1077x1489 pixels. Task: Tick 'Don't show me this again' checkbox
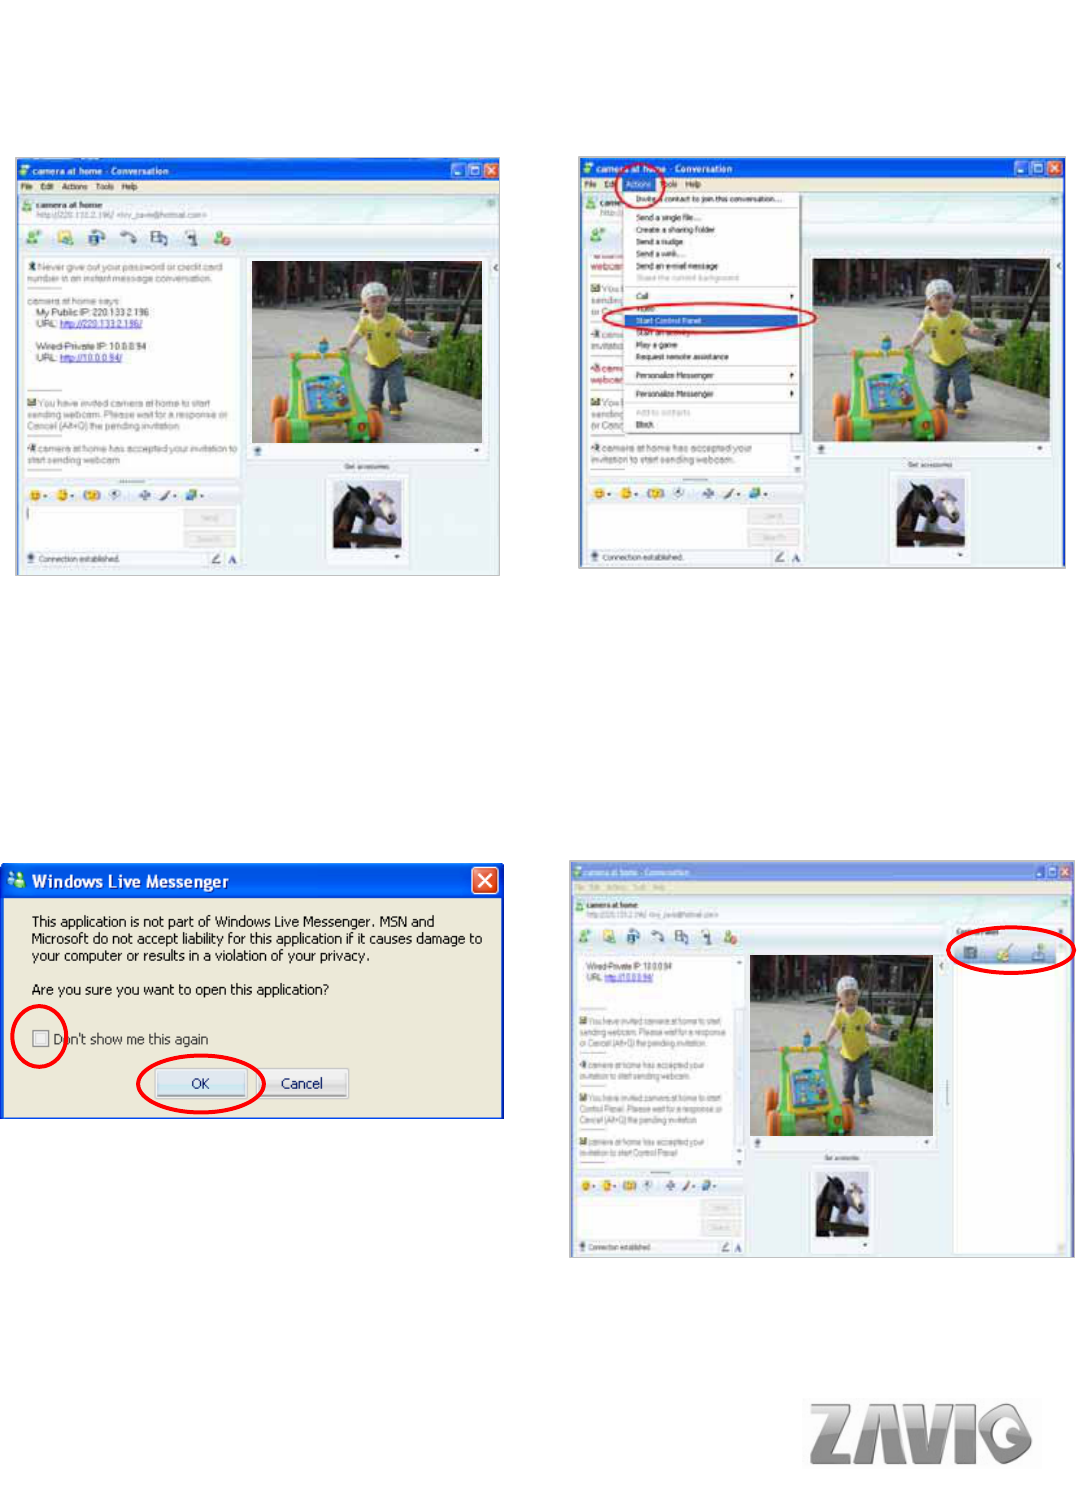click(x=40, y=1039)
